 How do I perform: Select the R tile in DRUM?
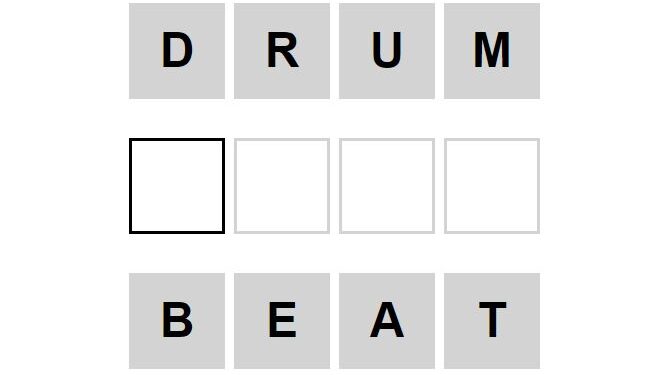click(282, 51)
